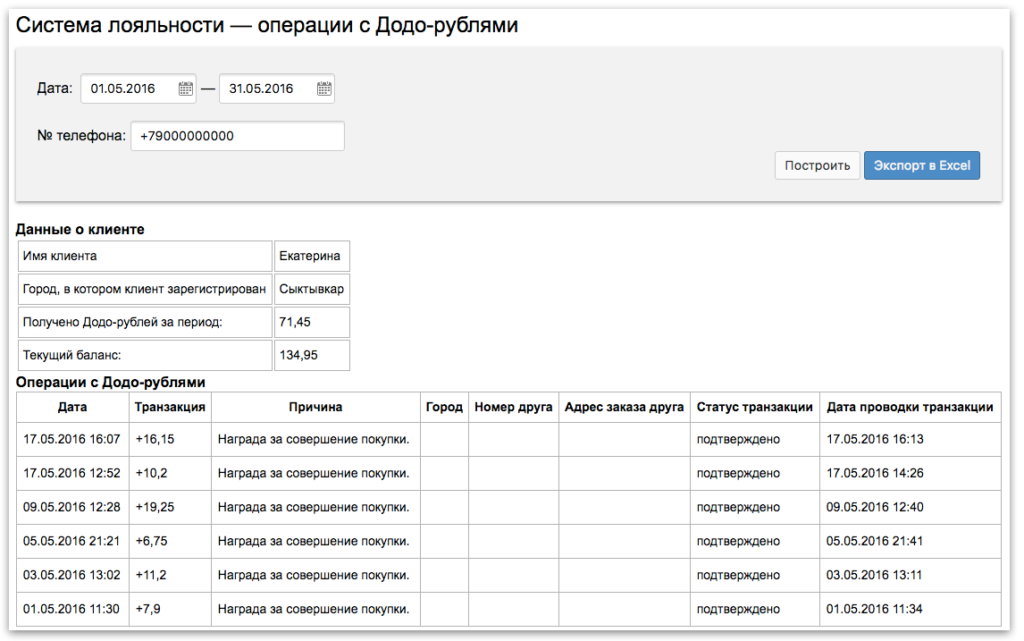Click Получено Додо-рублей за период cell

tap(145, 322)
